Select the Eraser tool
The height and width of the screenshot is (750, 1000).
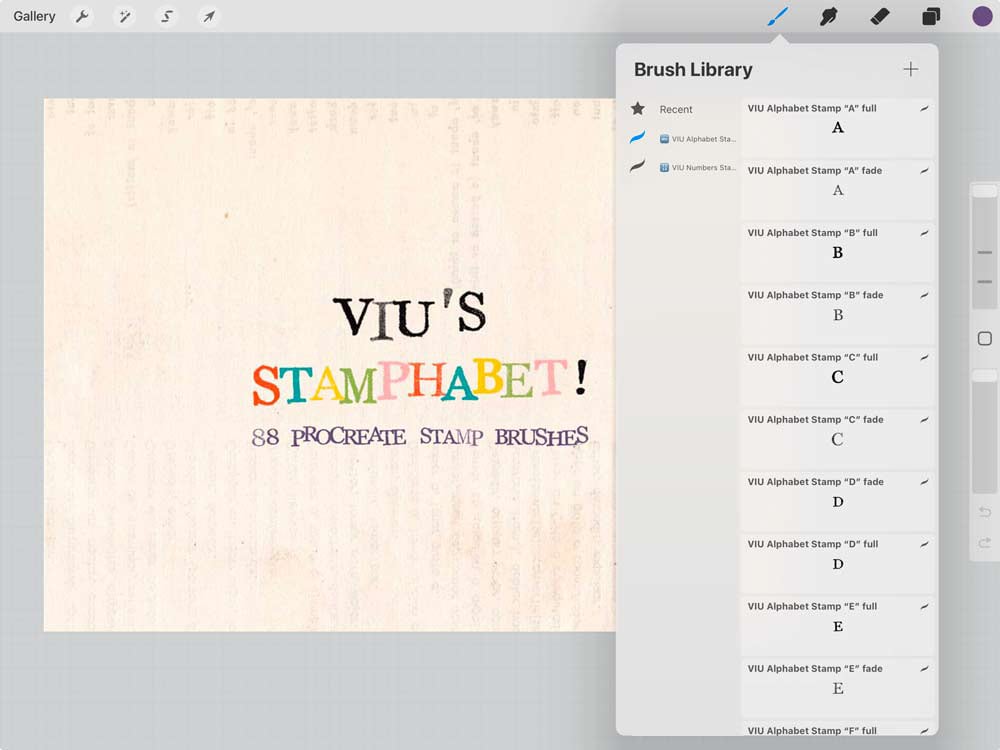(879, 16)
